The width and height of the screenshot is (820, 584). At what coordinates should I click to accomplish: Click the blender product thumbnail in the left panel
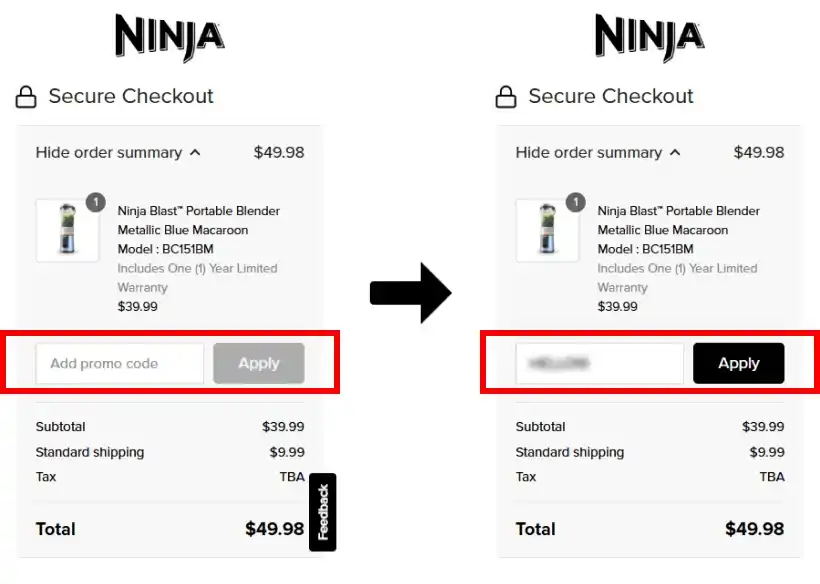pos(67,231)
